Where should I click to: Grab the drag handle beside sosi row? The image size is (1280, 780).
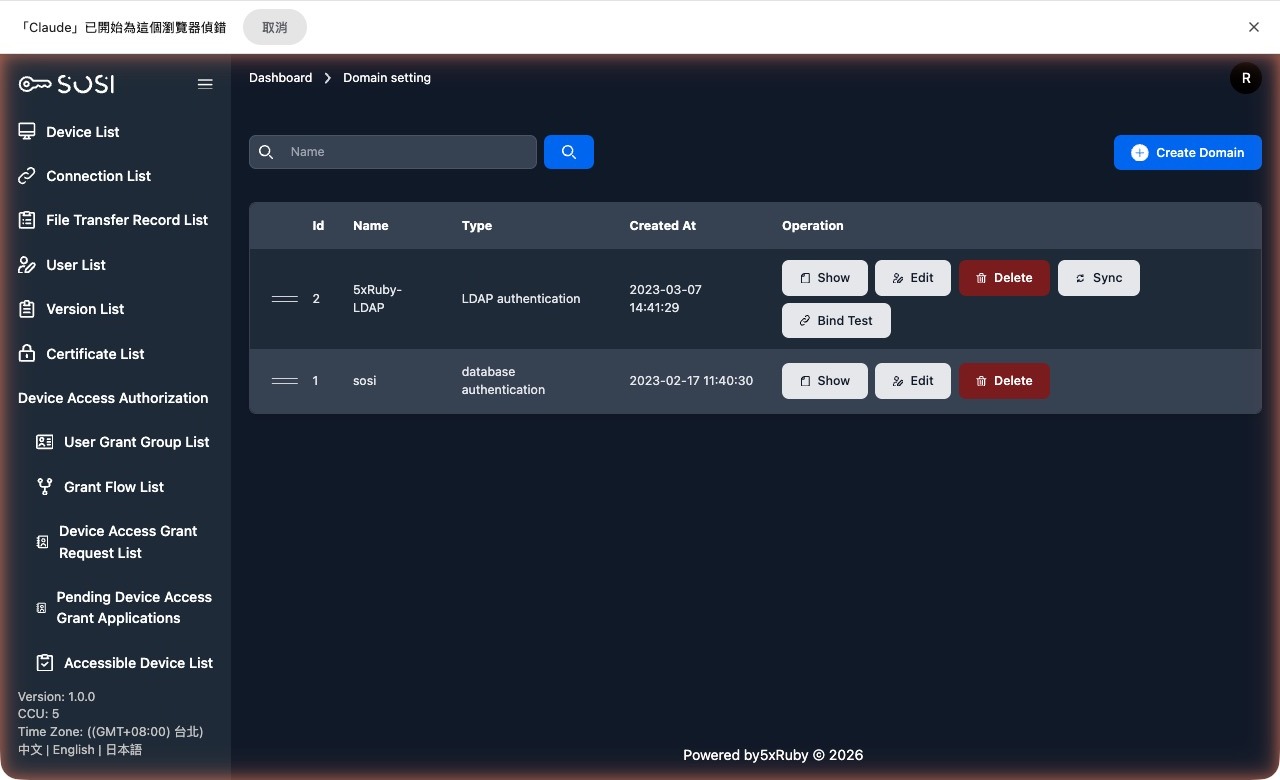click(284, 380)
